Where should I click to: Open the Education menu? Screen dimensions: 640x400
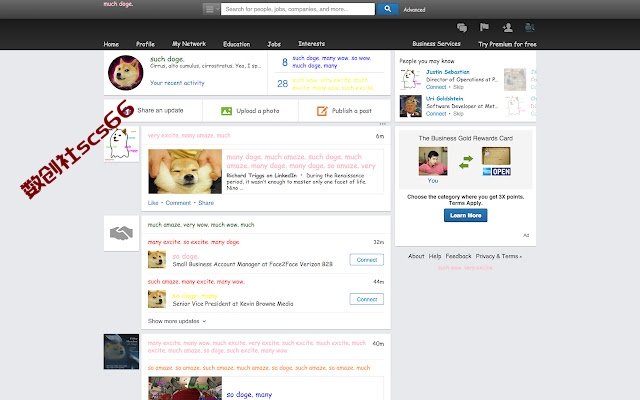[236, 44]
